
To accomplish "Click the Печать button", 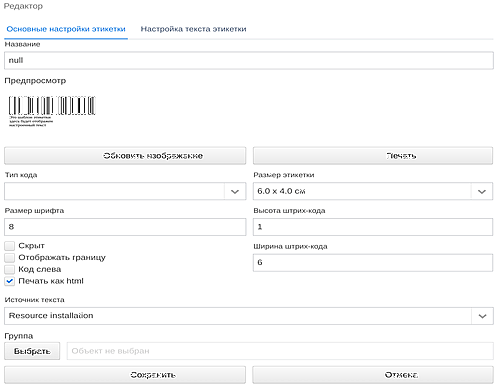I will coord(373,156).
